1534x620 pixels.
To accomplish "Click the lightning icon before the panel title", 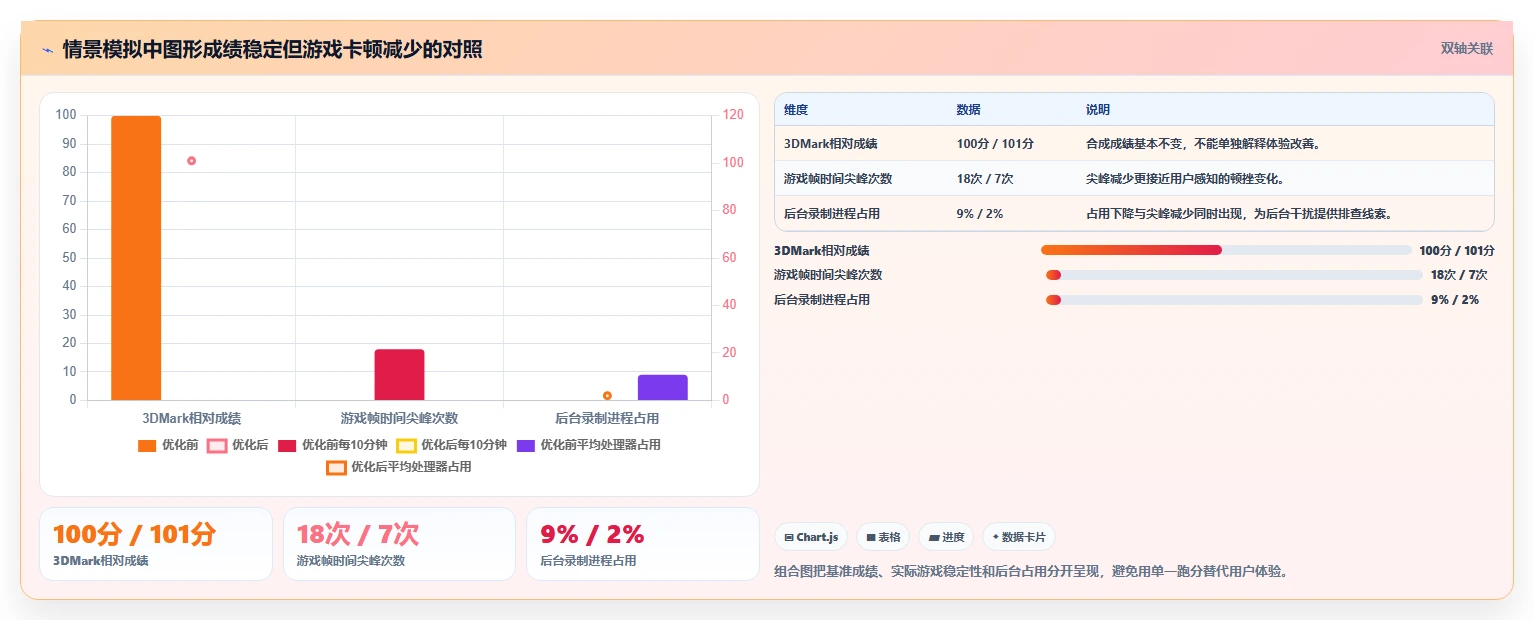I will [x=48, y=50].
